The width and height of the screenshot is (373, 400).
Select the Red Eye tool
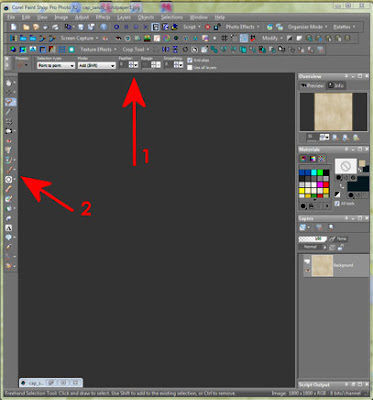pos(8,141)
